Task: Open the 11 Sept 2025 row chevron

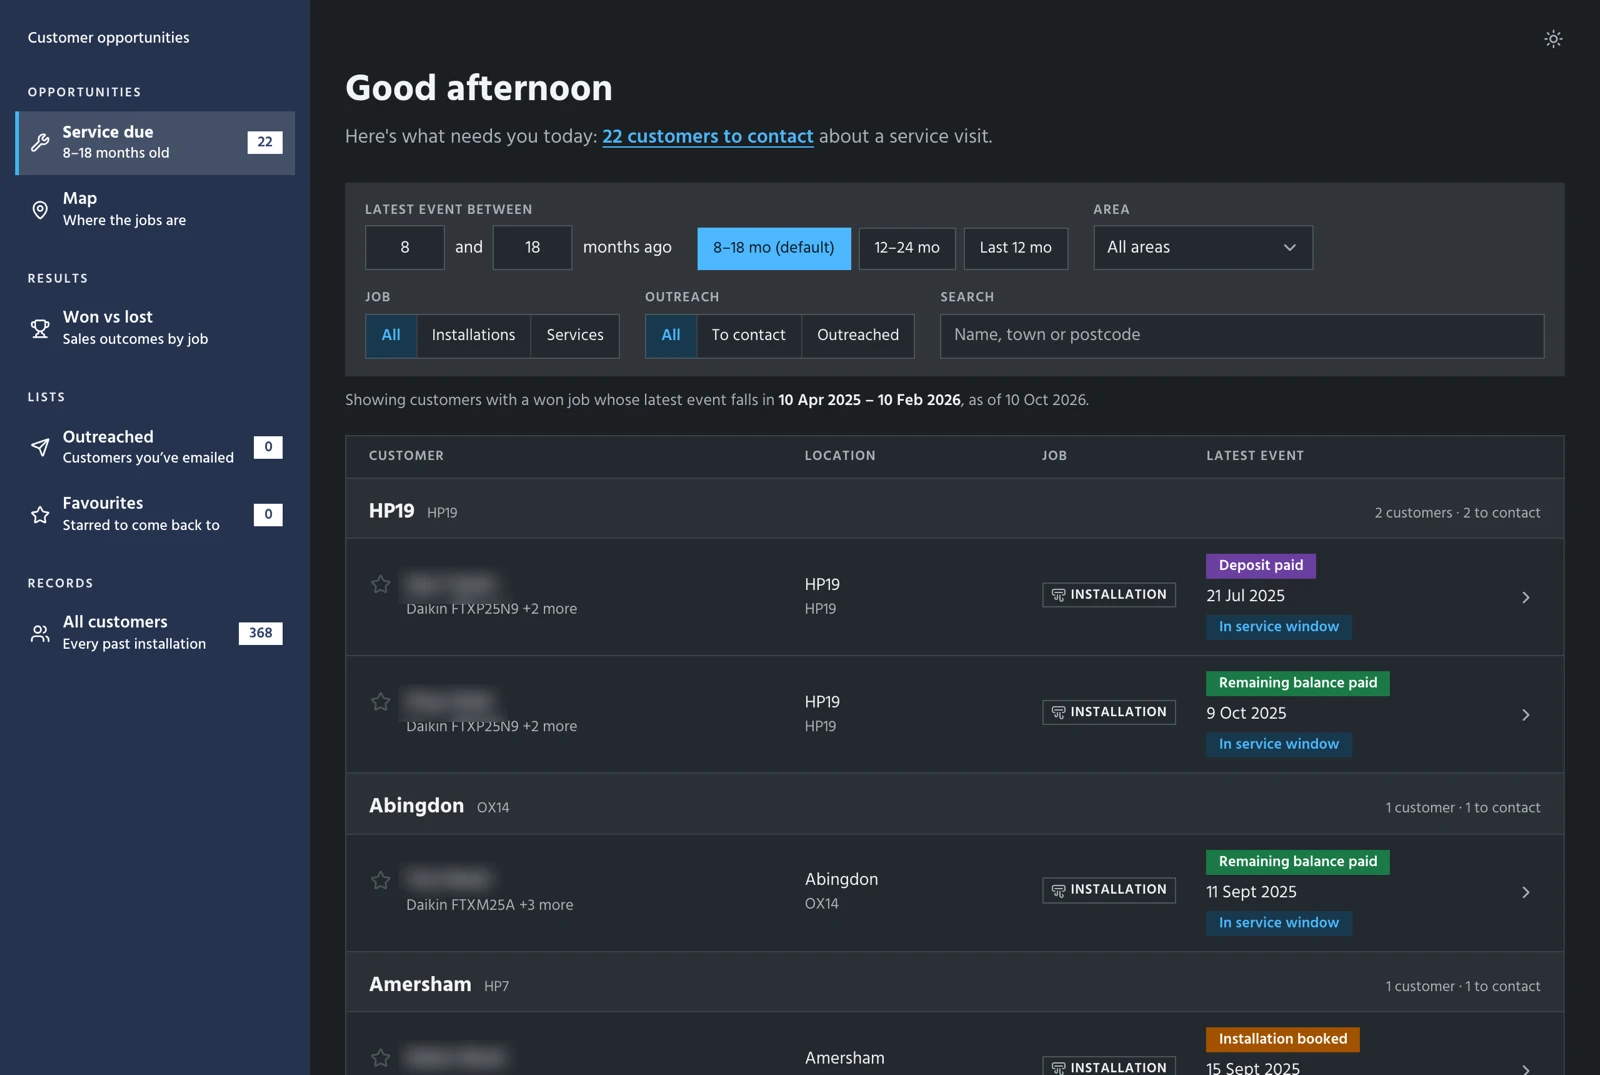Action: point(1526,892)
